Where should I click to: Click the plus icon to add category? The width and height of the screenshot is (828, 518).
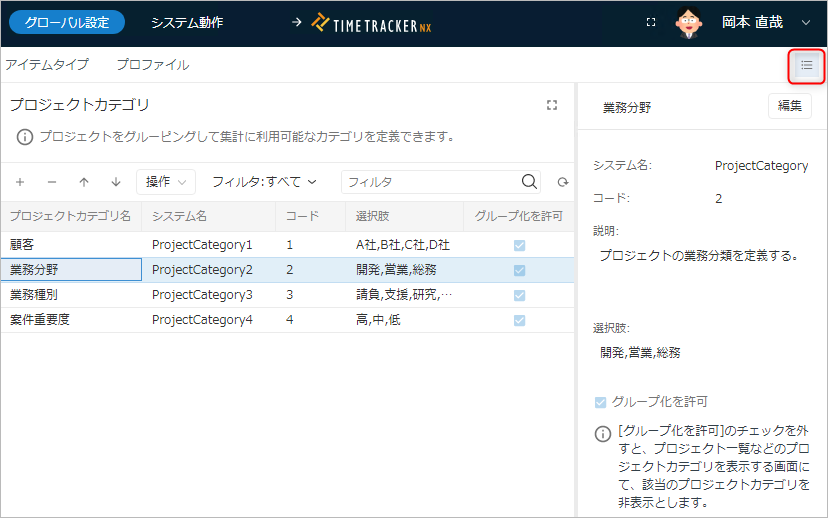click(20, 182)
